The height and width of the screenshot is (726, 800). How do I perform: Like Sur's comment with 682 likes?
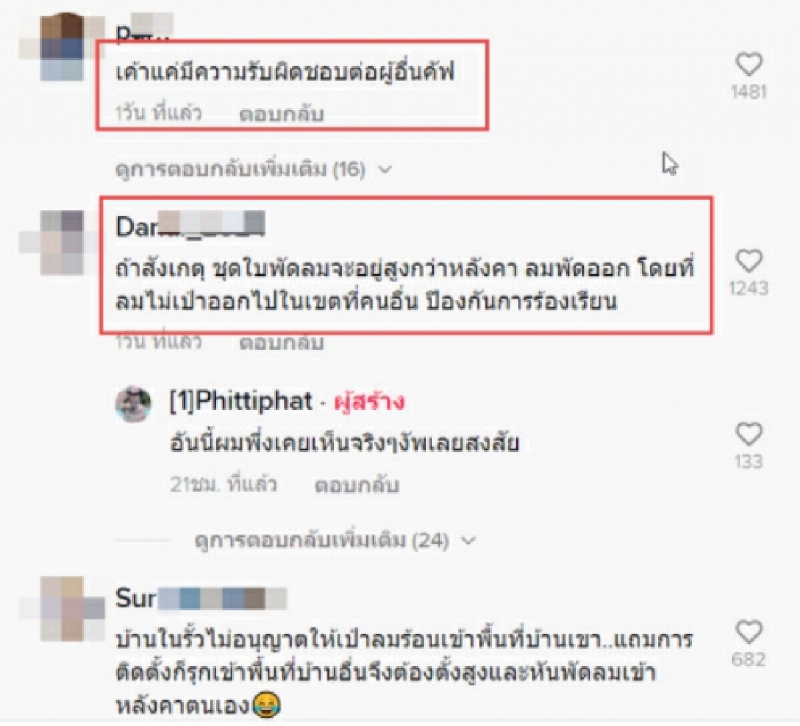pos(749,632)
